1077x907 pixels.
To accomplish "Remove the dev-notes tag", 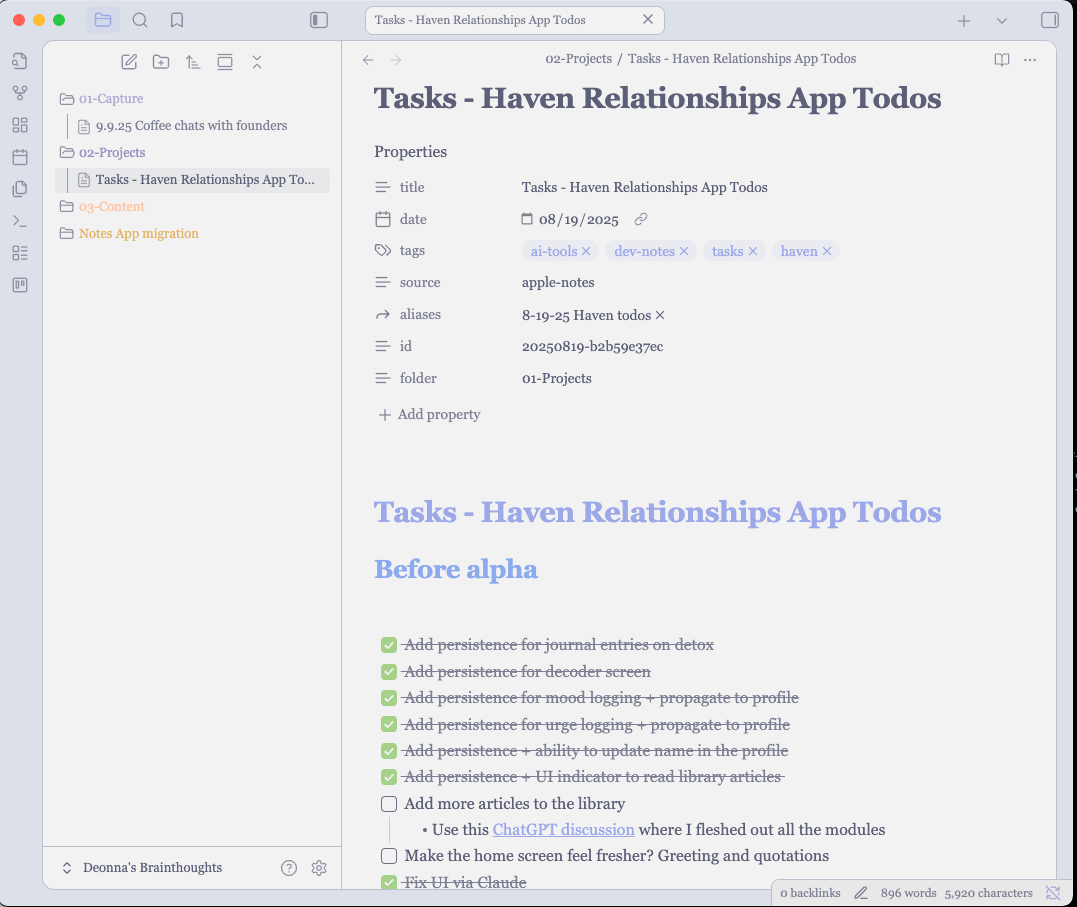I will point(684,251).
